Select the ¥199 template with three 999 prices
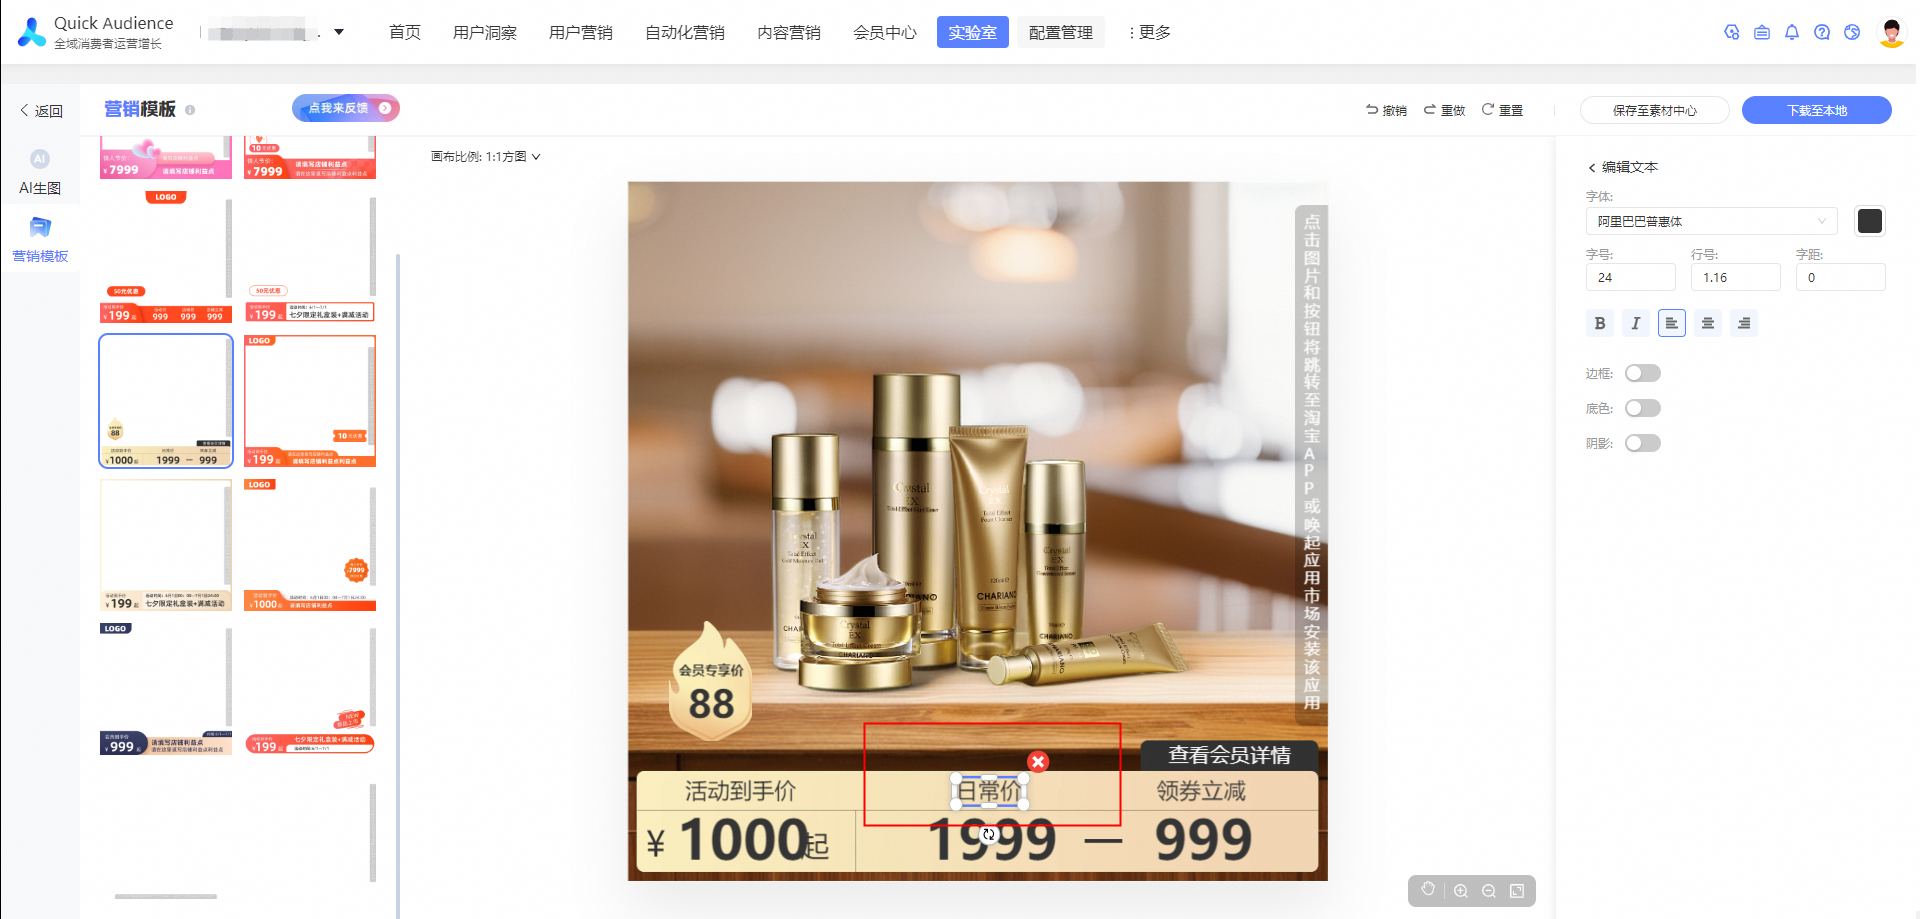Image resolution: width=1920 pixels, height=919 pixels. (x=166, y=257)
